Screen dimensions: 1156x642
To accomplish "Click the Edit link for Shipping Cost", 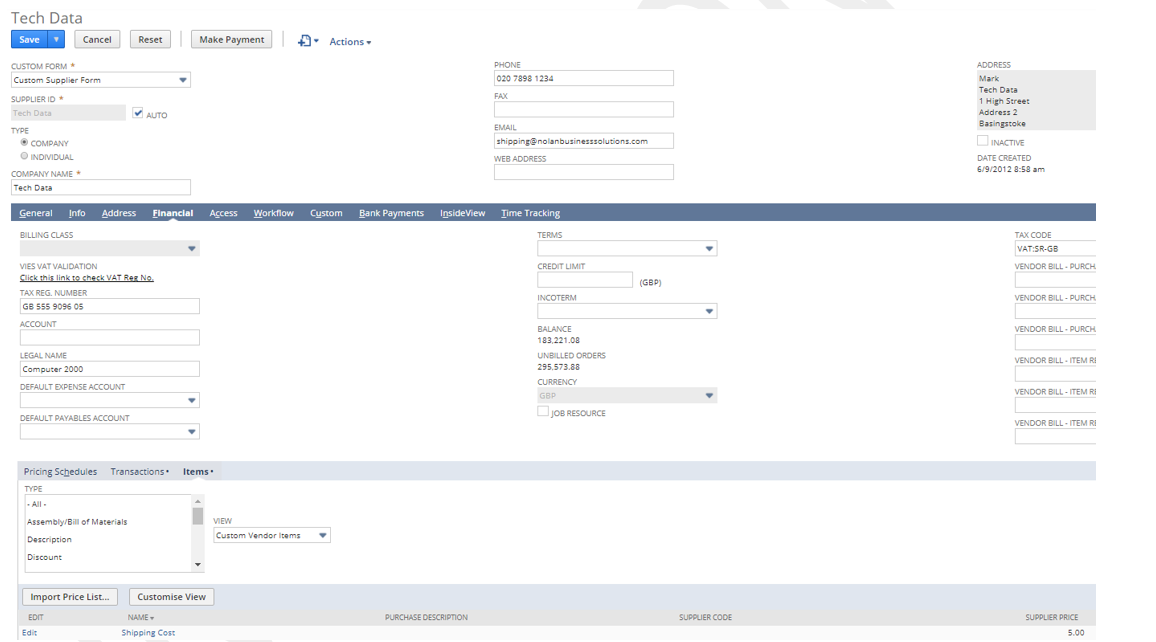I will (30, 633).
